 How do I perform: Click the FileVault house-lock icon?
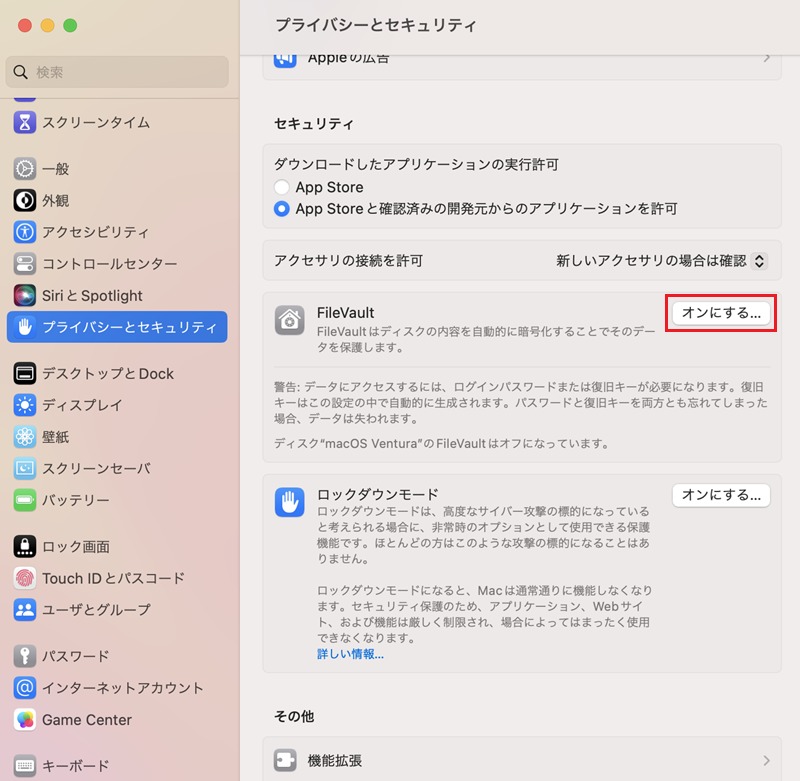coord(290,320)
